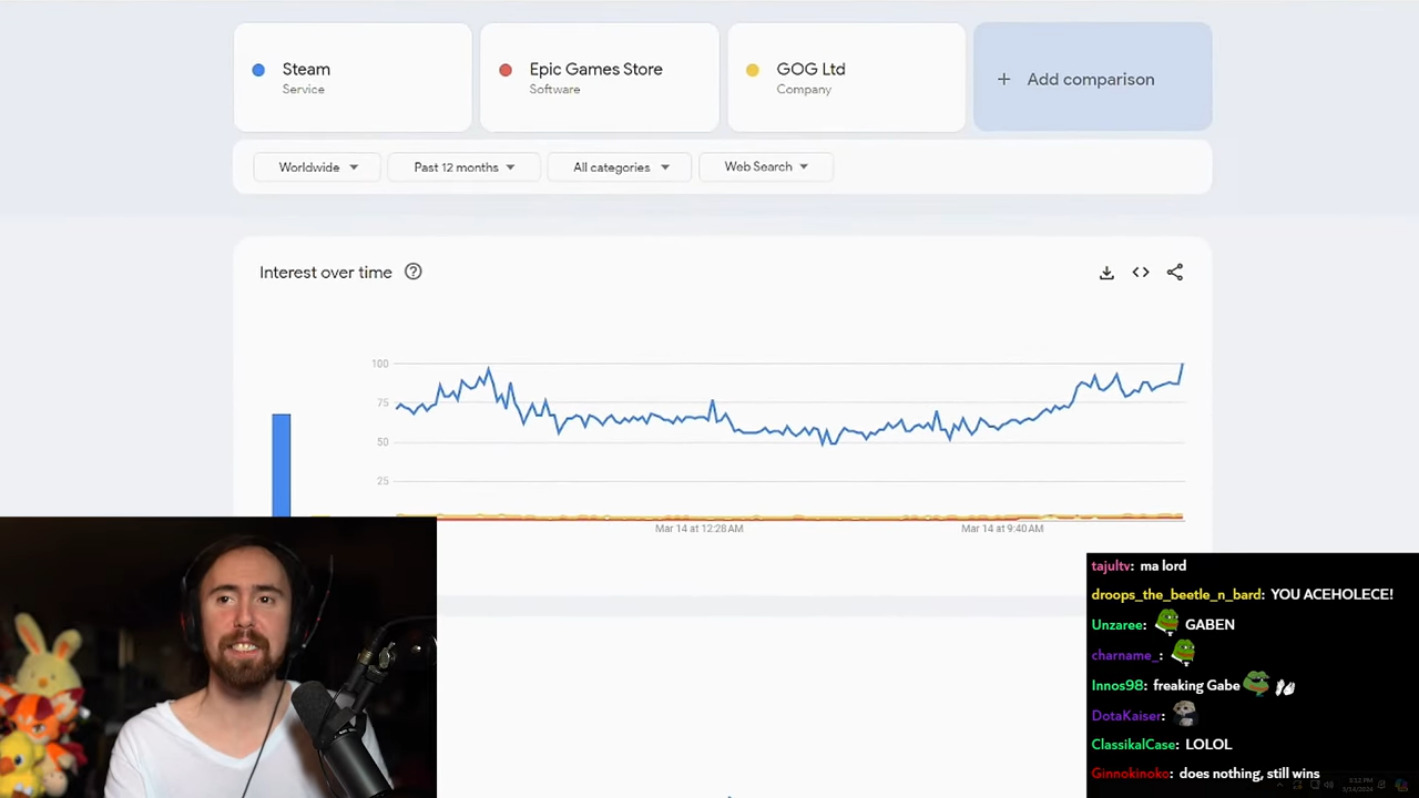Viewport: 1419px width, 798px height.
Task: Click the red dot beside Epic Games Store
Action: click(505, 70)
